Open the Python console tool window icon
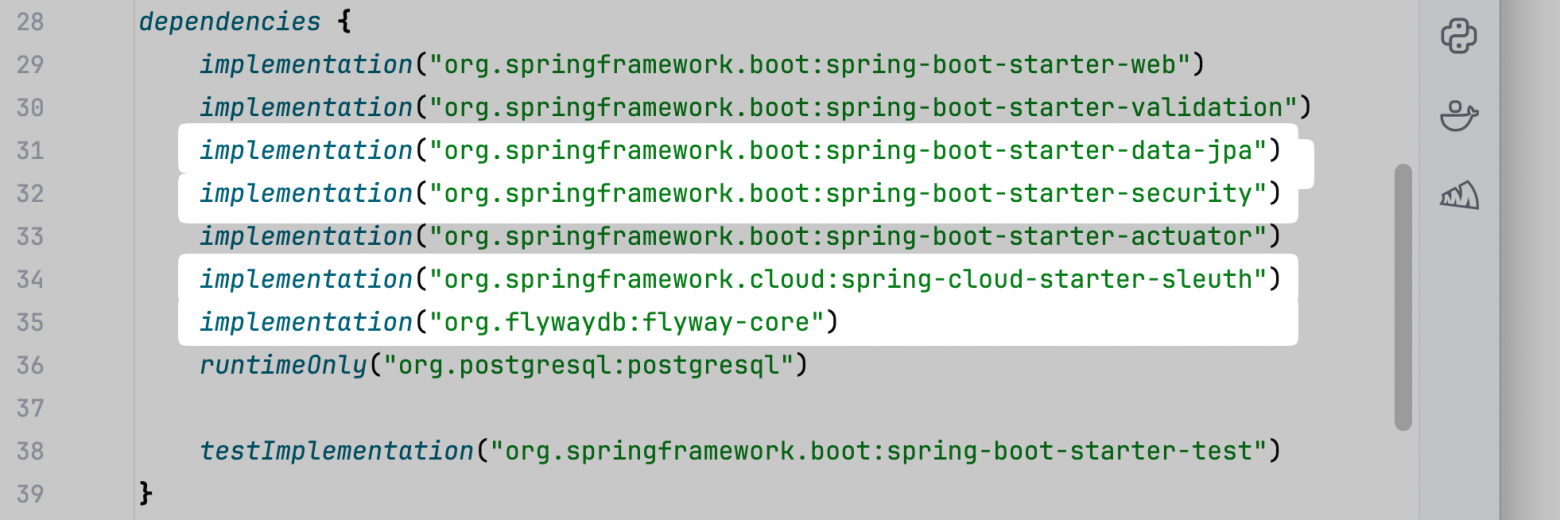1560x520 pixels. (x=1459, y=37)
